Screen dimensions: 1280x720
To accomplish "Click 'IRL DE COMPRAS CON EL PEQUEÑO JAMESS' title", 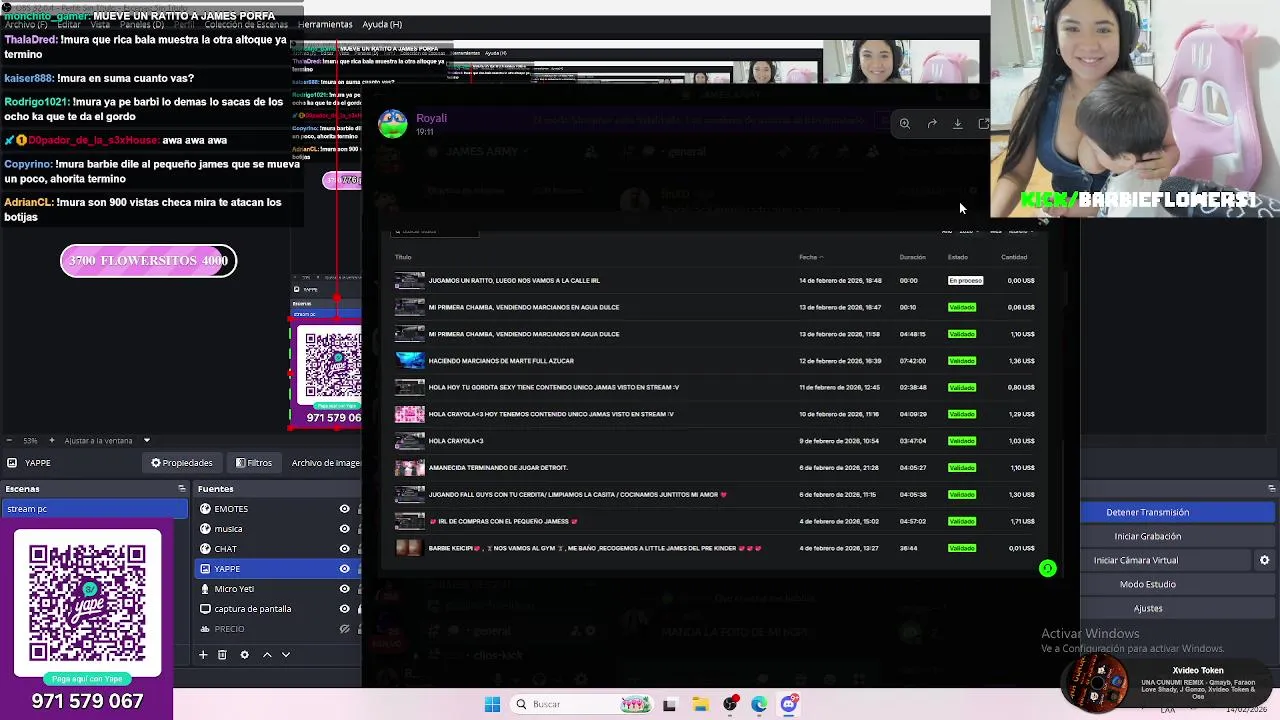I will (x=503, y=521).
